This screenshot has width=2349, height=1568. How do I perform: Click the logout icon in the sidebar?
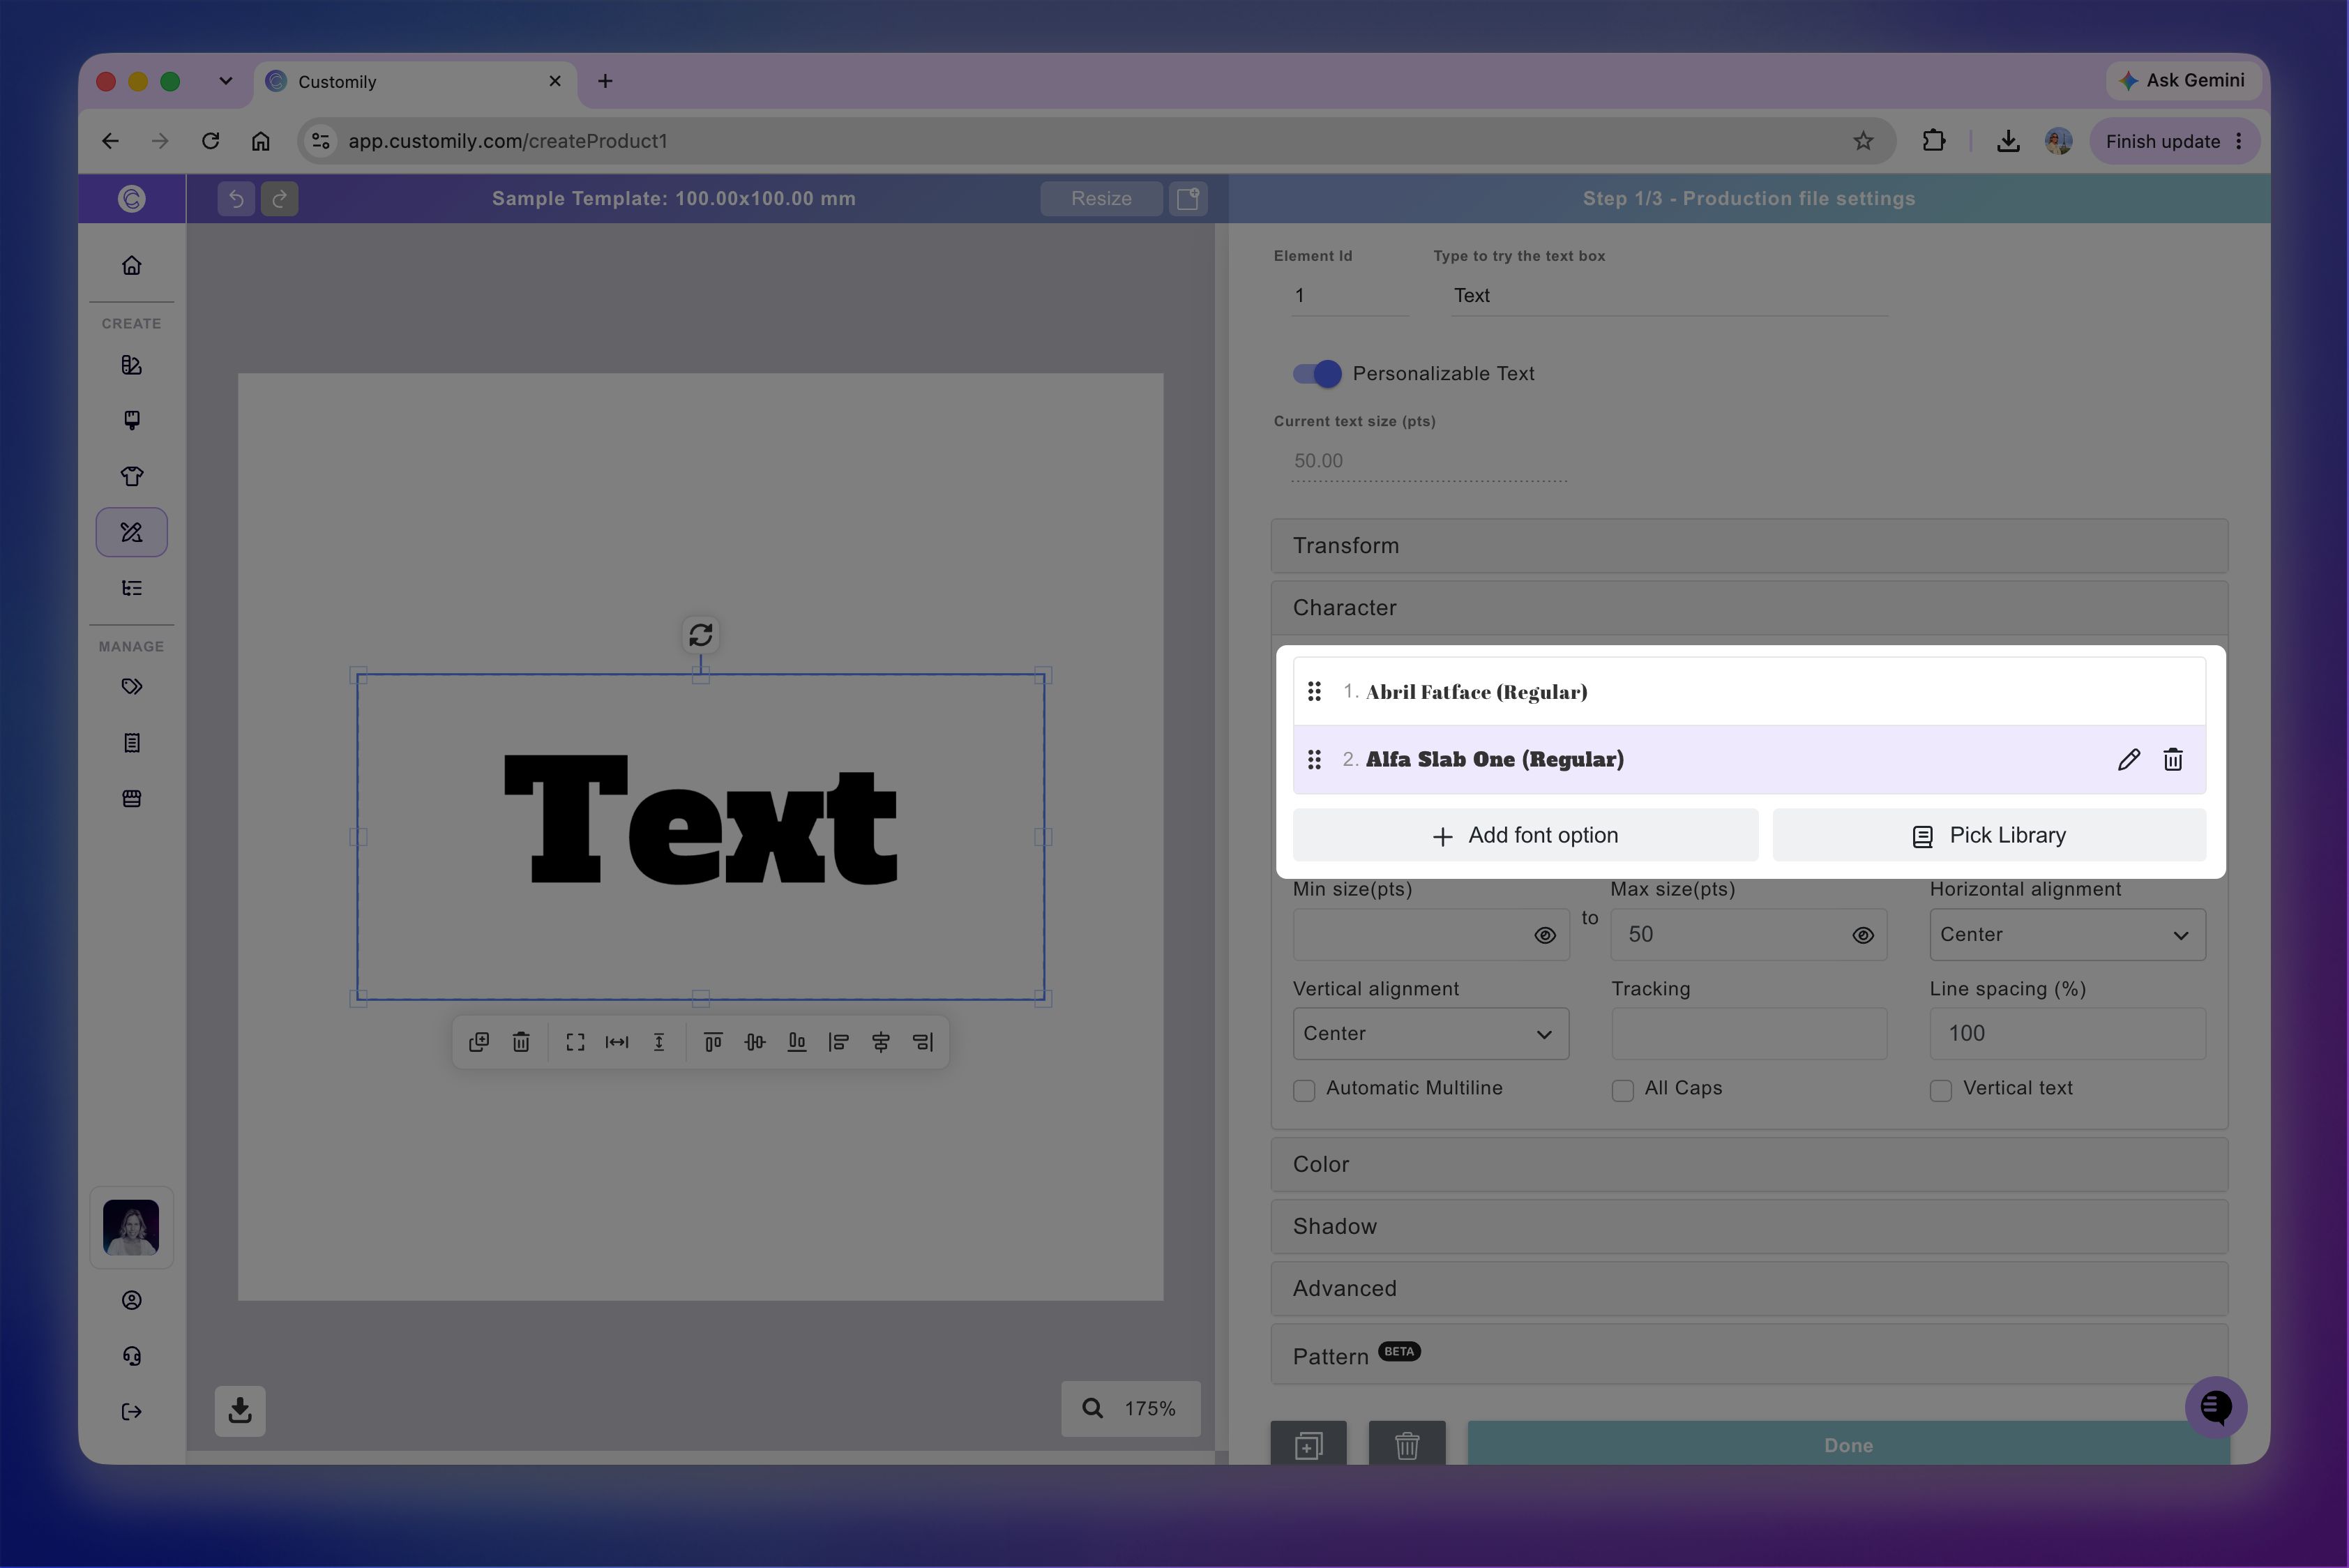tap(131, 1411)
